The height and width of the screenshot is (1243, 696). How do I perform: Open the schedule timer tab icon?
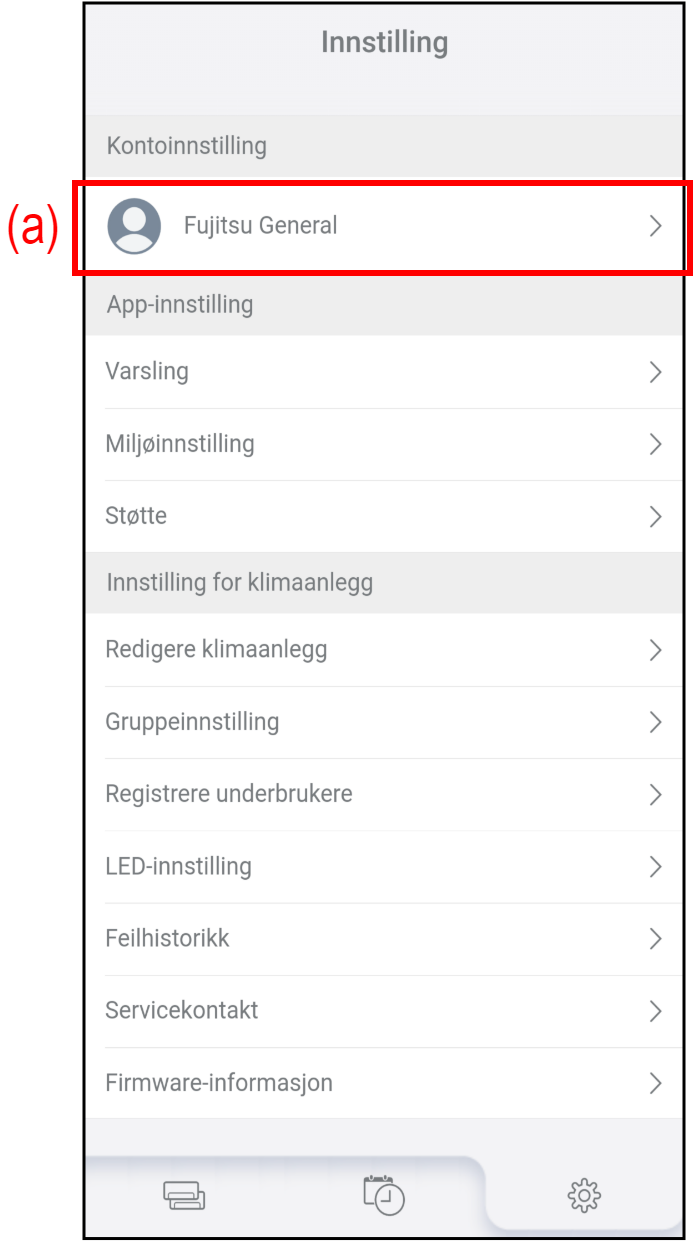click(384, 1195)
